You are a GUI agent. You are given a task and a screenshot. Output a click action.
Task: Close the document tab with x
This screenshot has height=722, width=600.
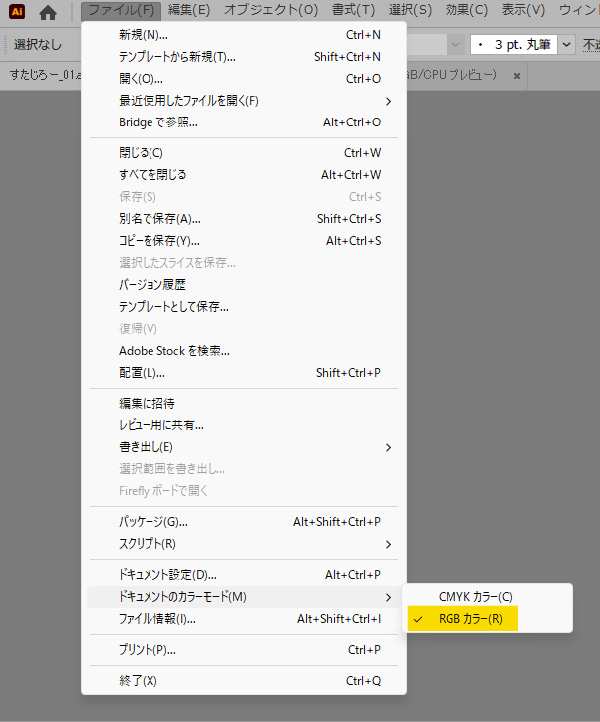coord(517,76)
